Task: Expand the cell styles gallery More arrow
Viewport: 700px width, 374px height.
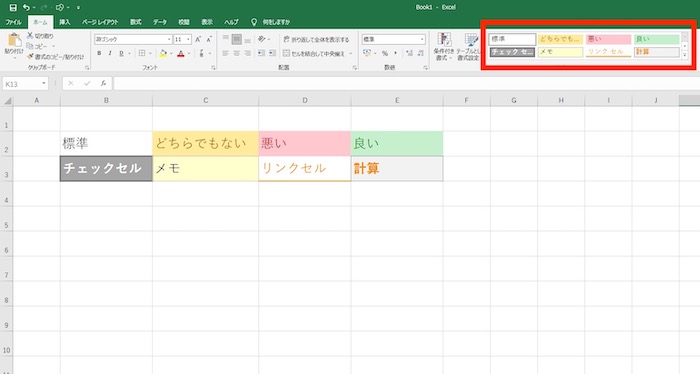Action: tap(685, 55)
